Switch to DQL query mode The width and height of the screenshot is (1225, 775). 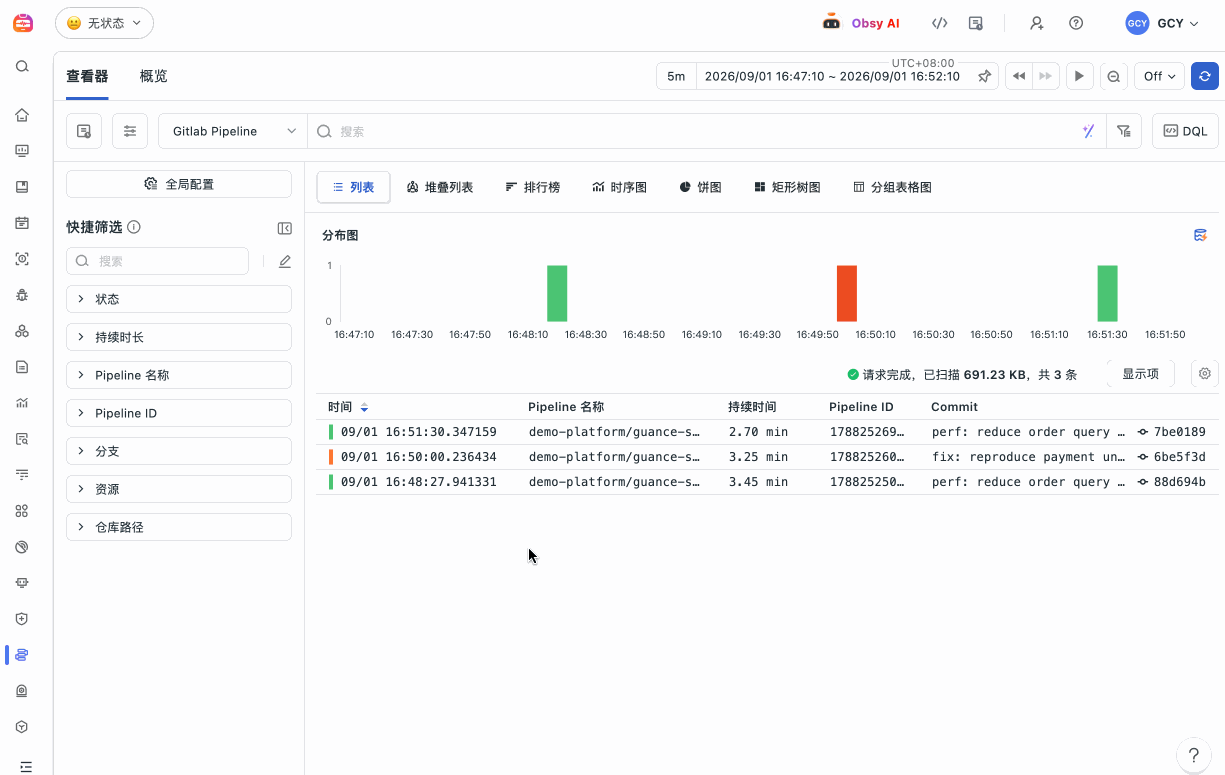(1185, 131)
